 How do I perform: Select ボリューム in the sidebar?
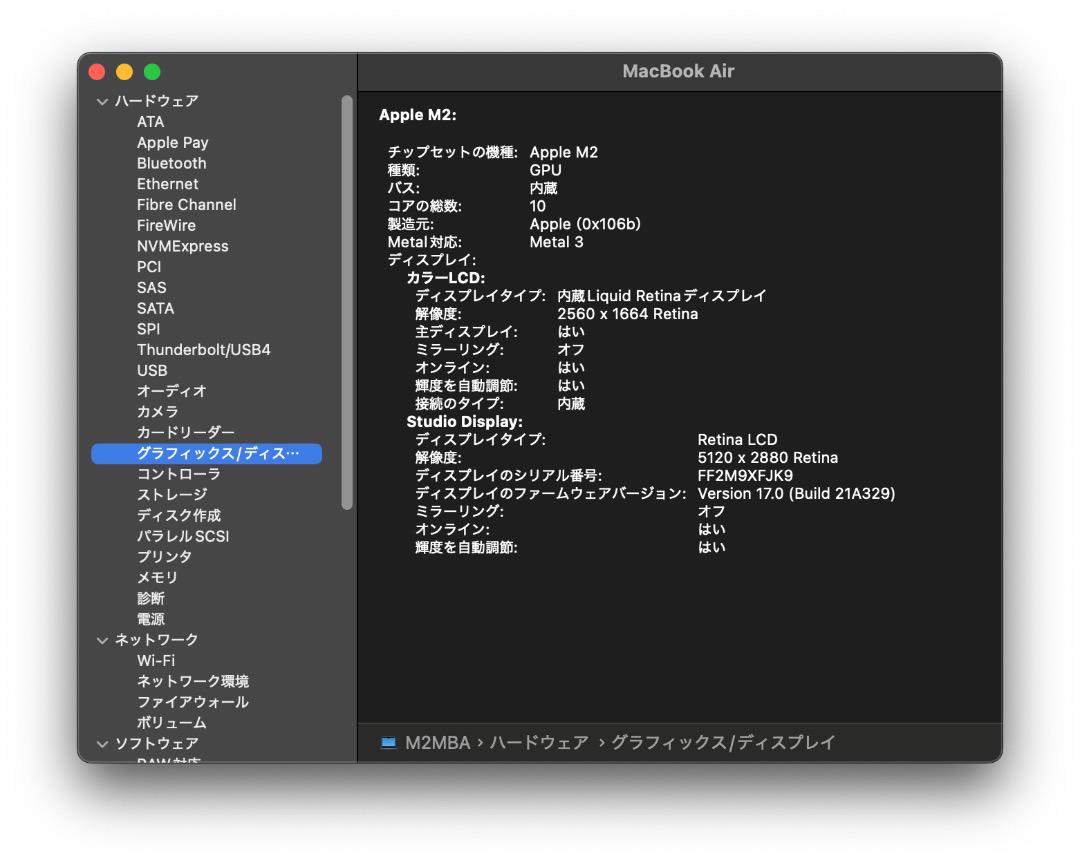[x=172, y=722]
